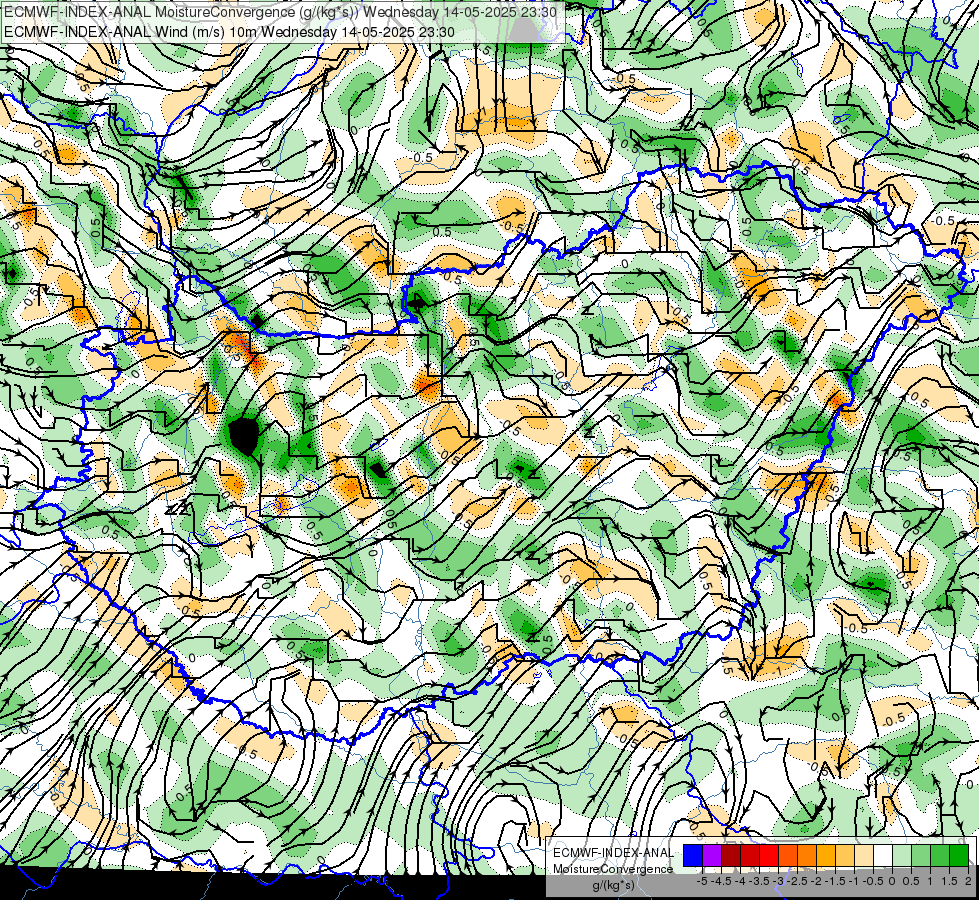Click the legend tick value '-1'
Image resolution: width=979 pixels, height=900 pixels.
pos(854,881)
